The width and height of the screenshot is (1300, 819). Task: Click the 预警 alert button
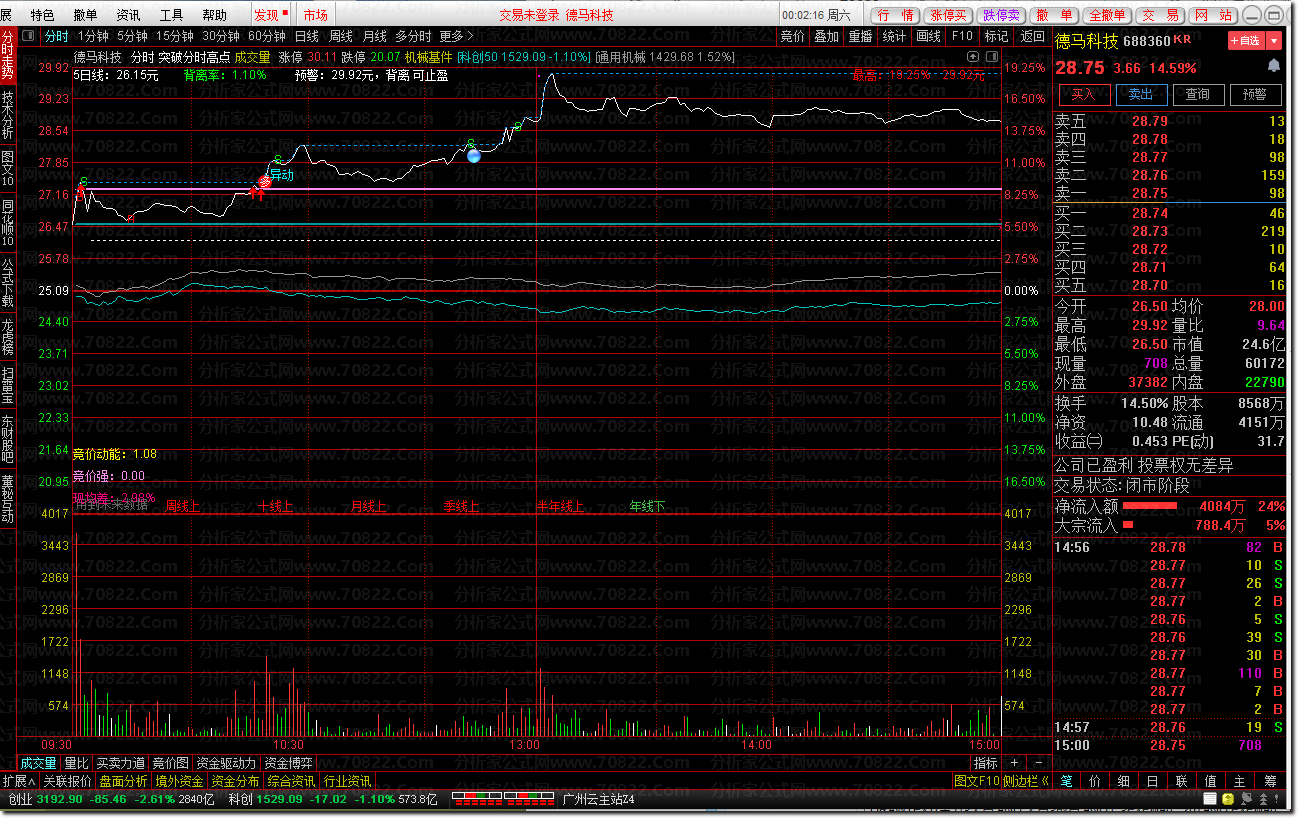[1255, 94]
